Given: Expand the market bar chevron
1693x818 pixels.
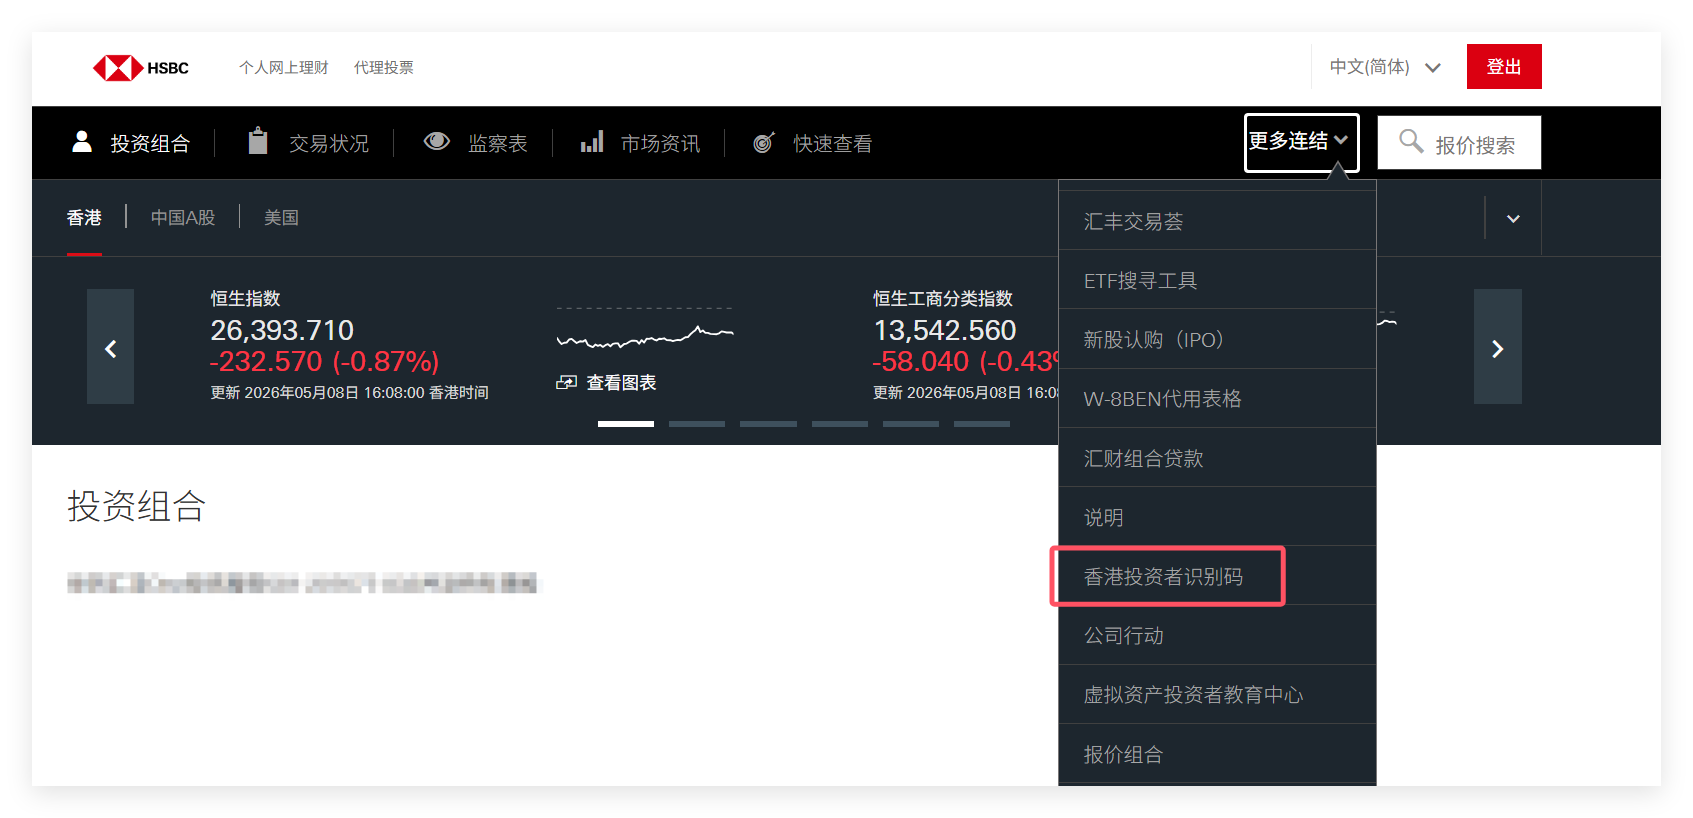Looking at the screenshot, I should [1513, 218].
